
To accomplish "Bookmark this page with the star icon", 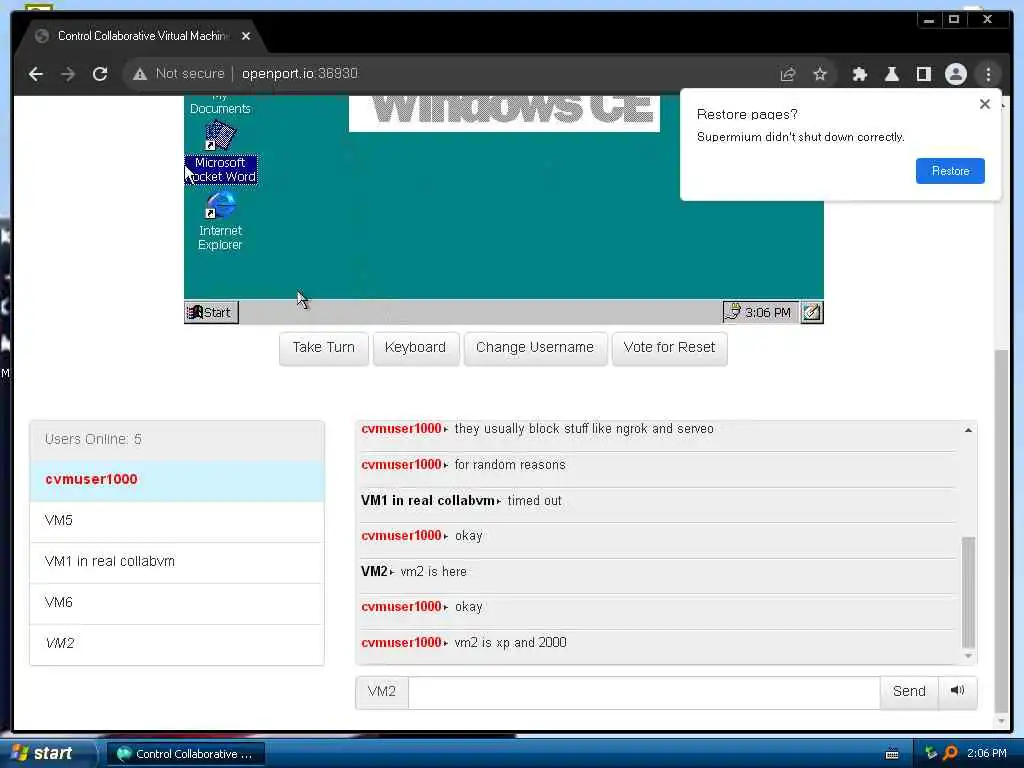I will coord(820,74).
